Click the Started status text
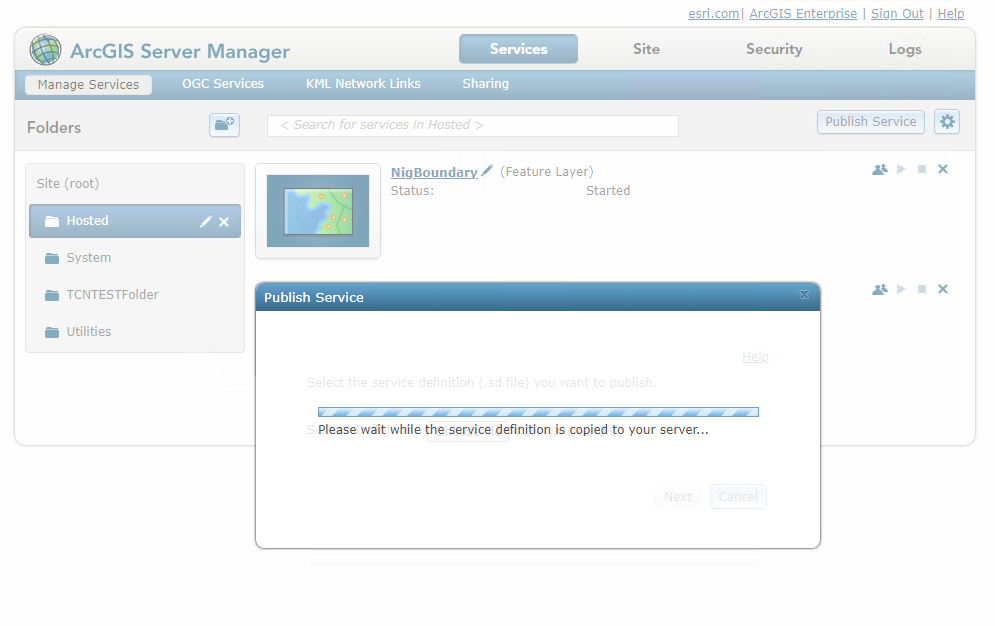The width and height of the screenshot is (995, 626). (x=608, y=190)
